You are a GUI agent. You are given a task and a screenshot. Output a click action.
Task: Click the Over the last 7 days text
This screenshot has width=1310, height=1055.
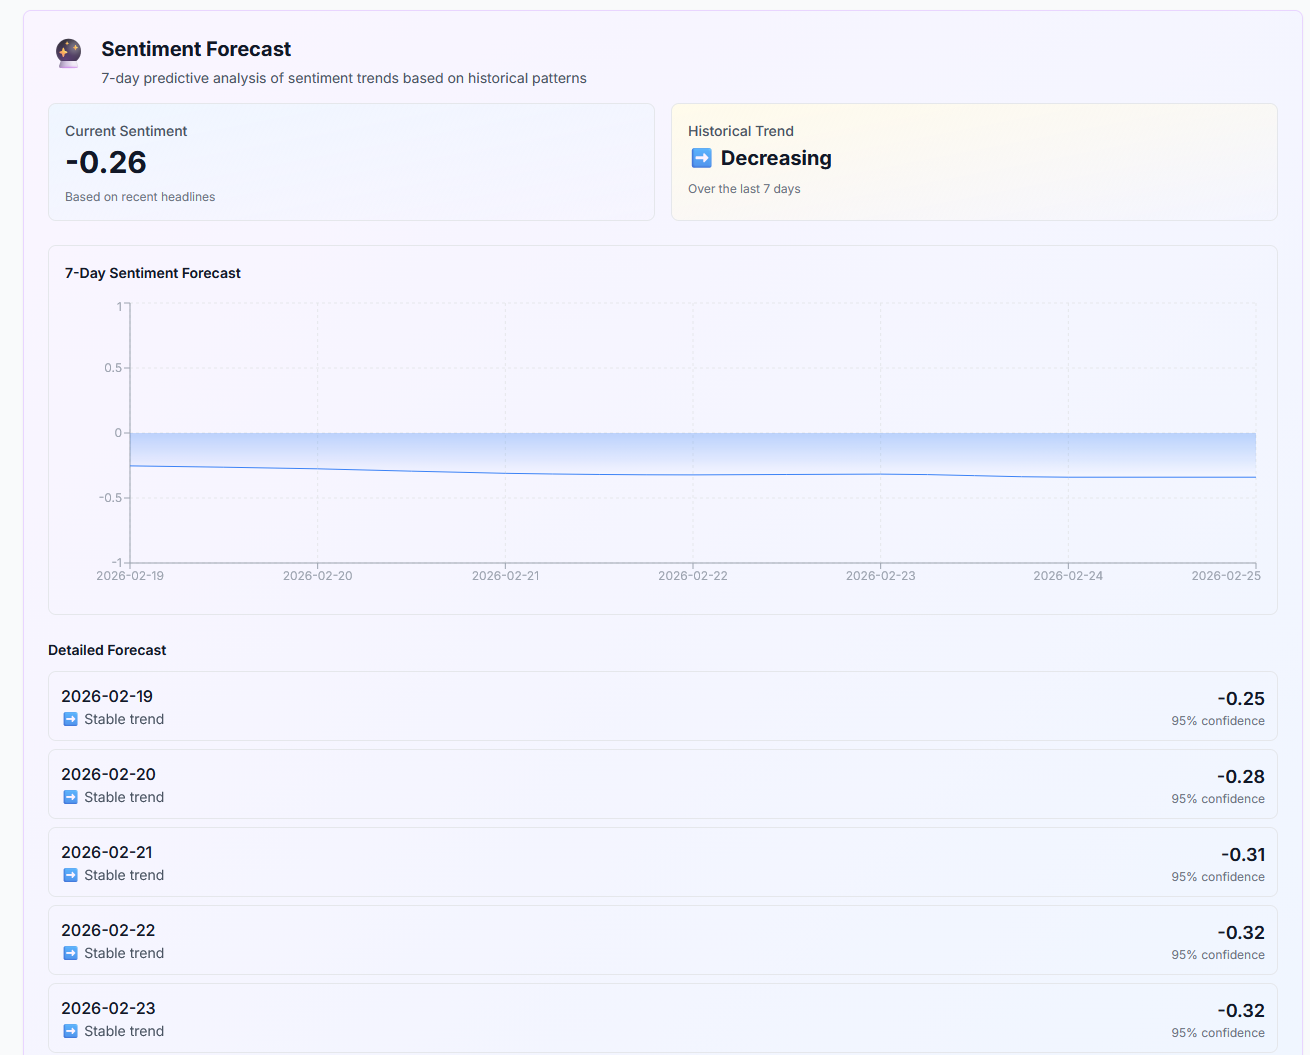[744, 189]
